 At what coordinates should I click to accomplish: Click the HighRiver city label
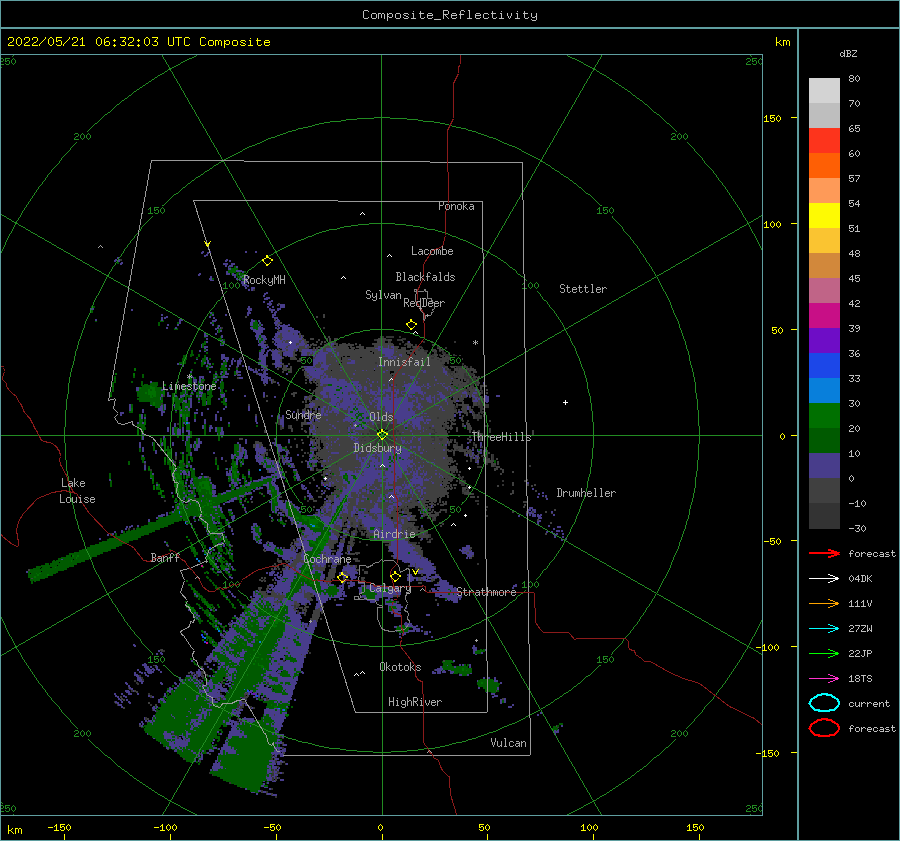pyautogui.click(x=415, y=702)
